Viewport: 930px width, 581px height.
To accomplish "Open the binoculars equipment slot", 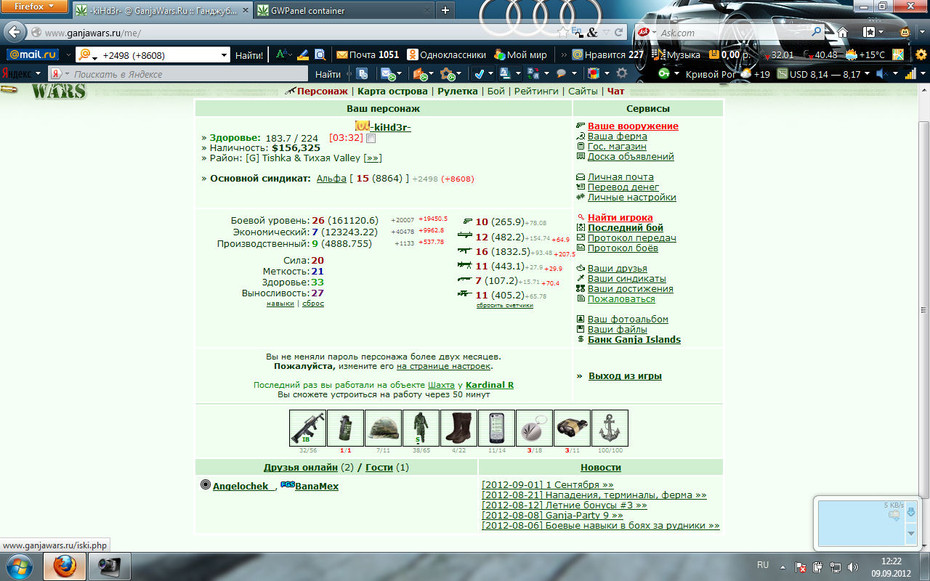I will click(572, 427).
